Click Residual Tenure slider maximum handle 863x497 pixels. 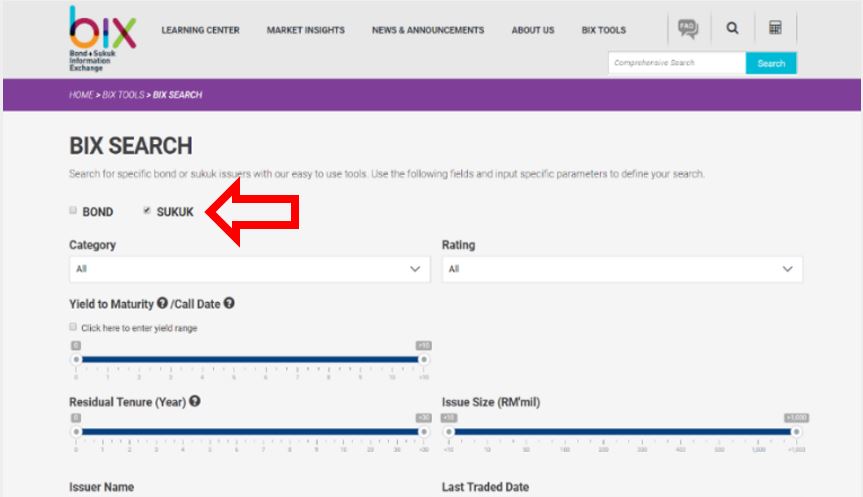(423, 432)
